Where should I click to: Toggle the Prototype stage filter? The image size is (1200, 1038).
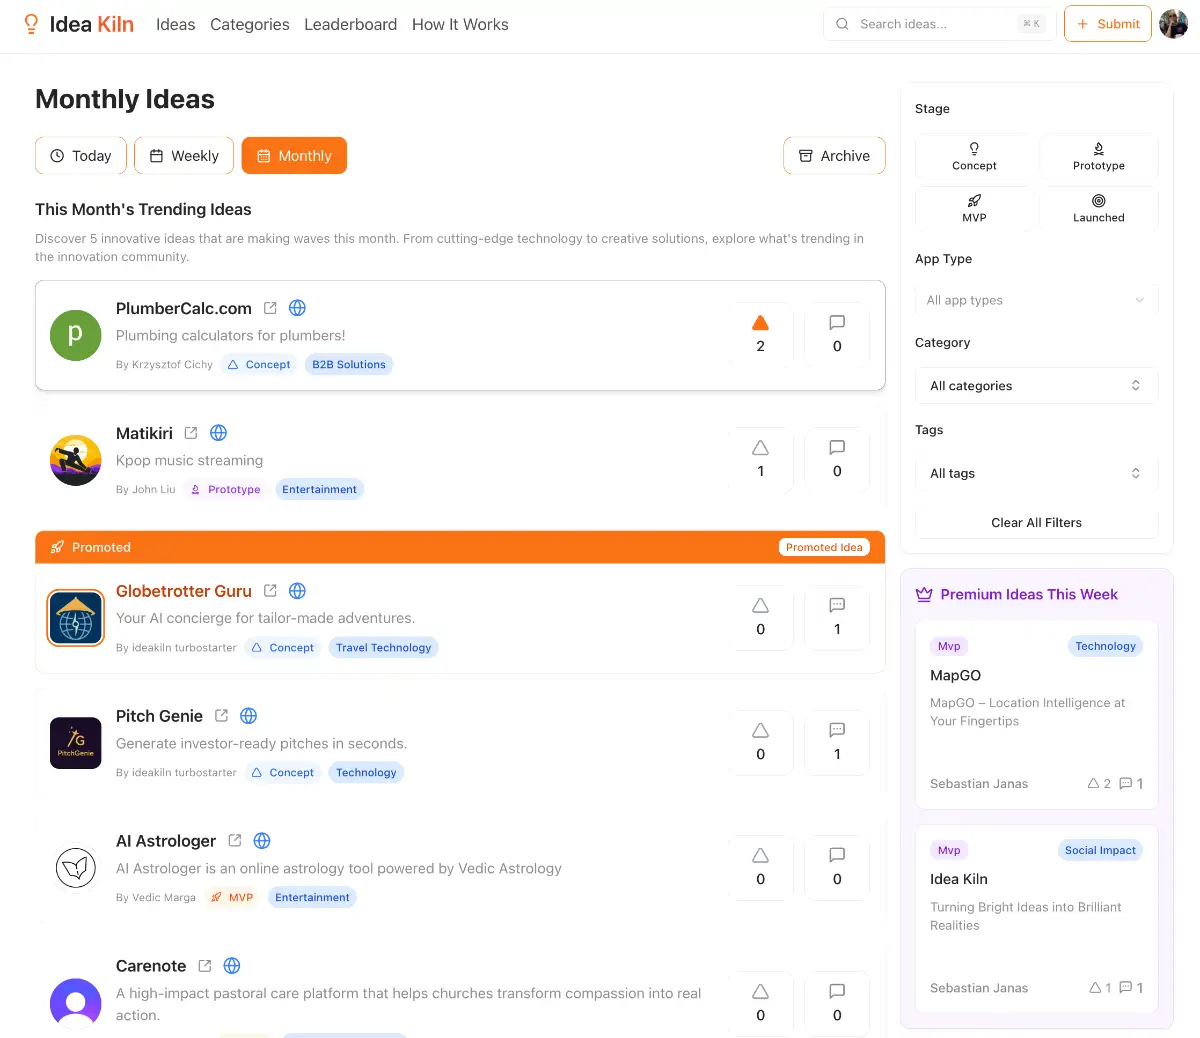coord(1098,157)
